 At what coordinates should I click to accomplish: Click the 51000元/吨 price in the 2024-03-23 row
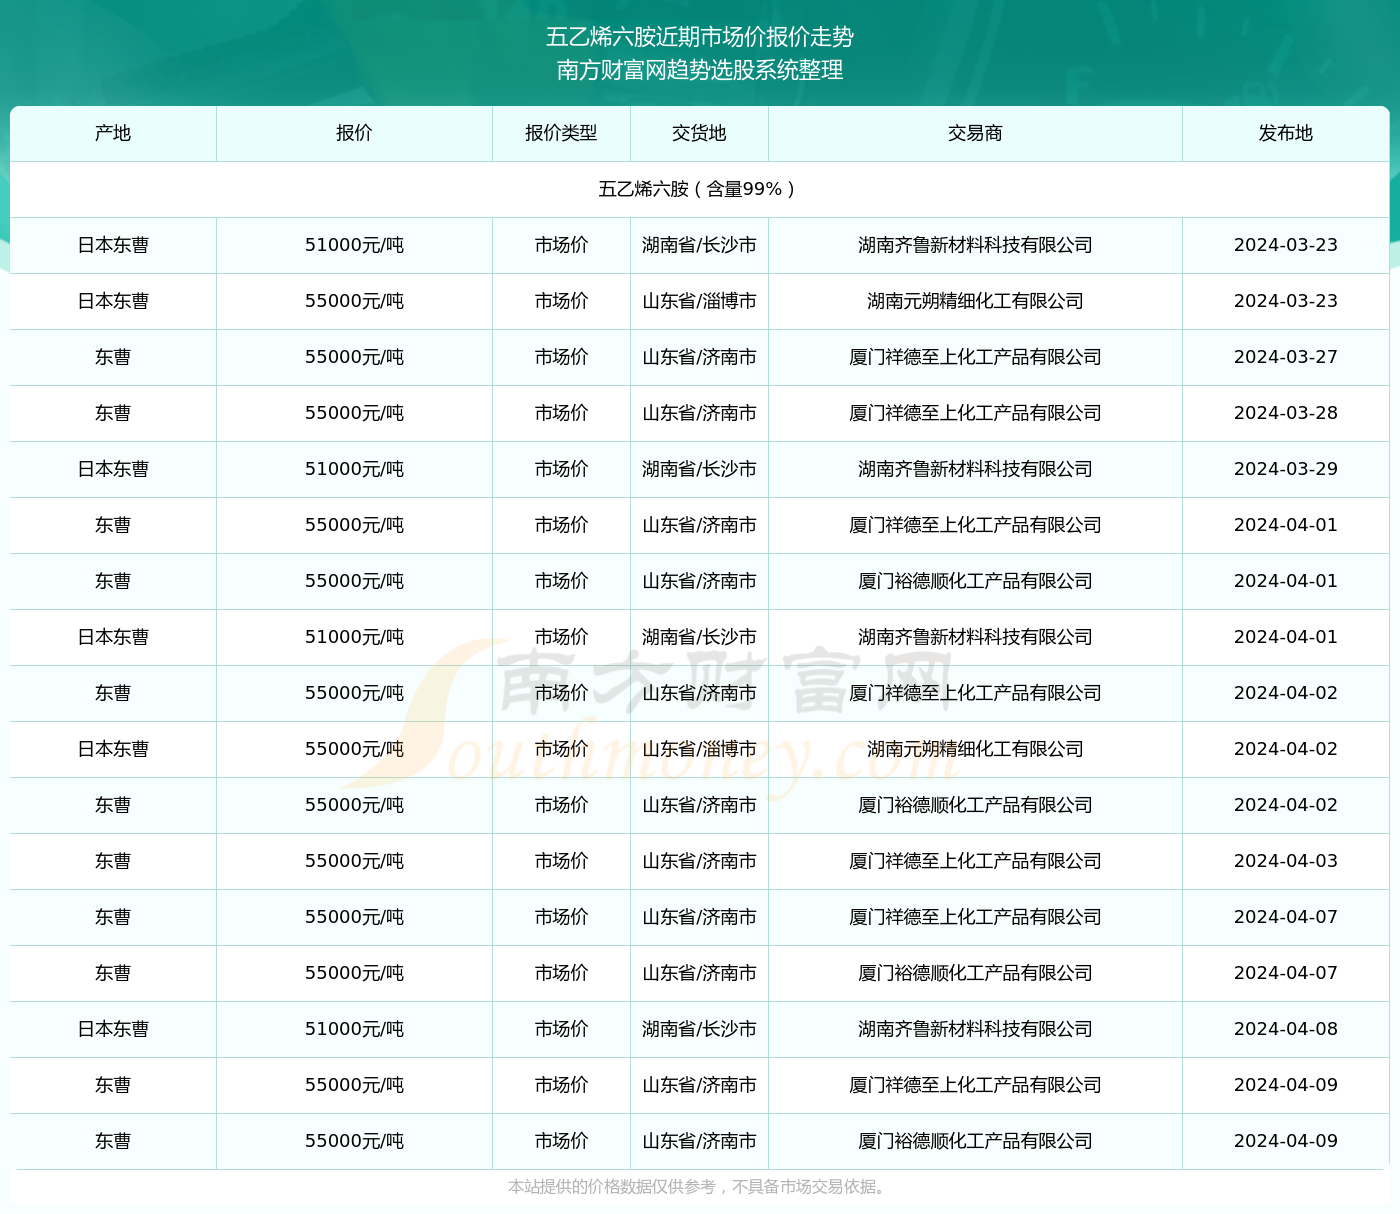354,245
